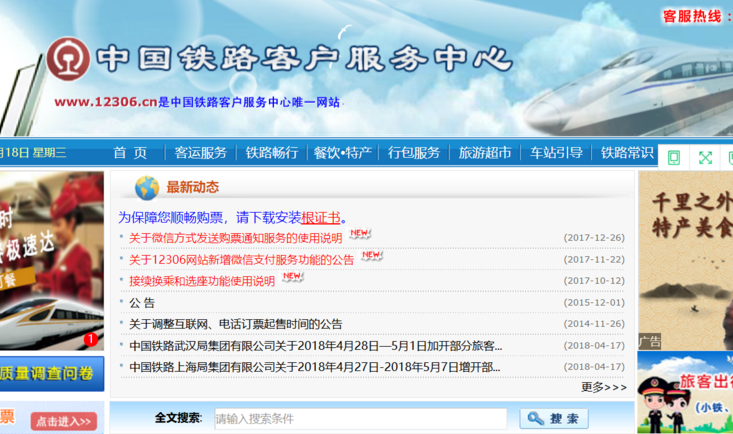Open the 铁路常识 menu
Screen dimensions: 733x434
[x=627, y=152]
